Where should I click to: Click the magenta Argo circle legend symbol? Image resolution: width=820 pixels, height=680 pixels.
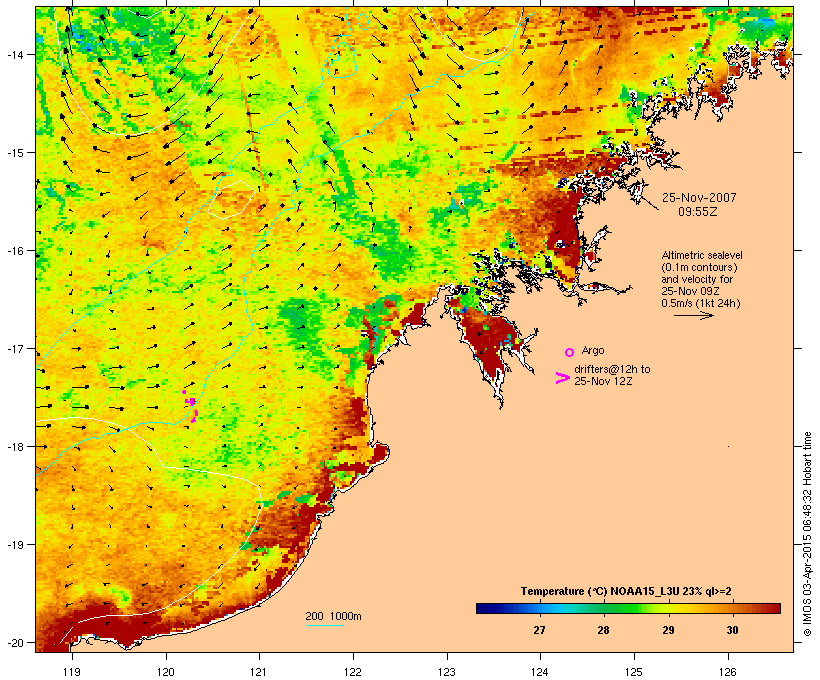click(569, 352)
